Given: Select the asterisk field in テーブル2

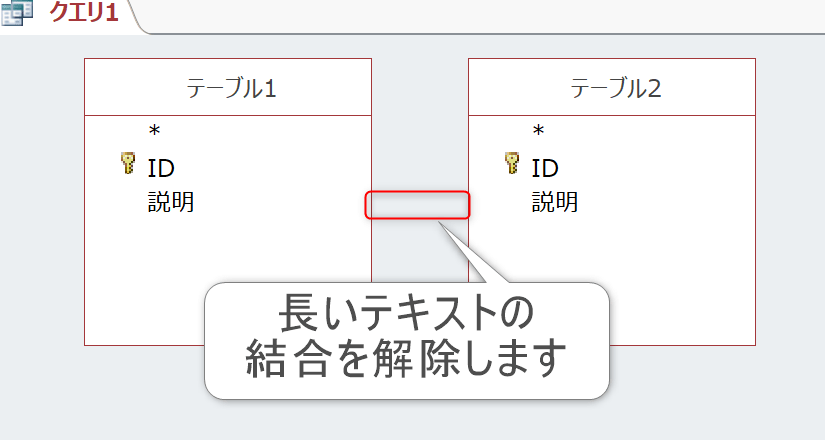Looking at the screenshot, I should [x=539, y=132].
